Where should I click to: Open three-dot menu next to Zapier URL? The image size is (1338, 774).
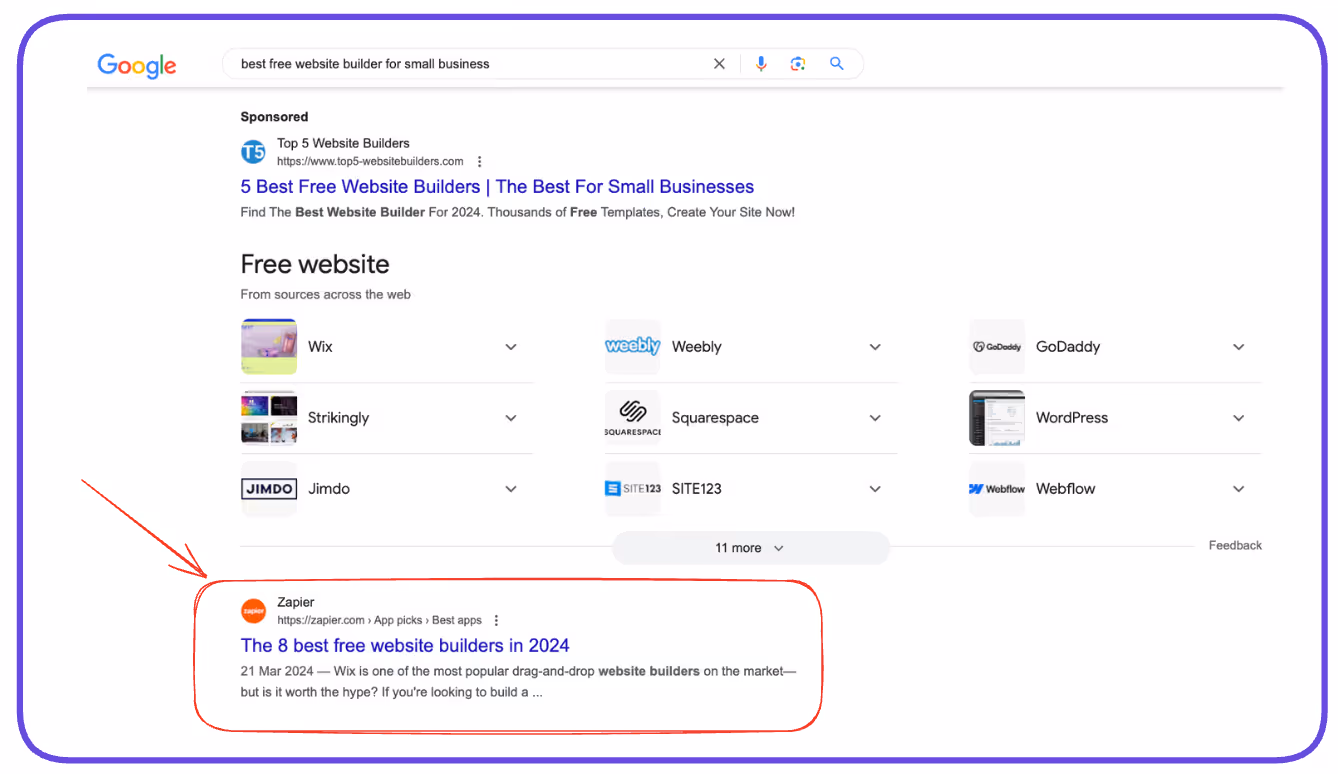(496, 620)
